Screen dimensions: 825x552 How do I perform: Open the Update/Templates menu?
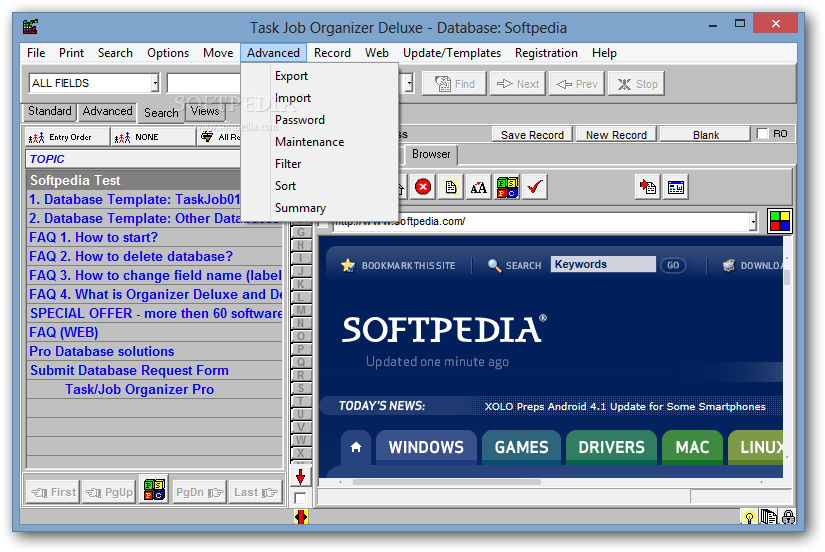point(451,53)
